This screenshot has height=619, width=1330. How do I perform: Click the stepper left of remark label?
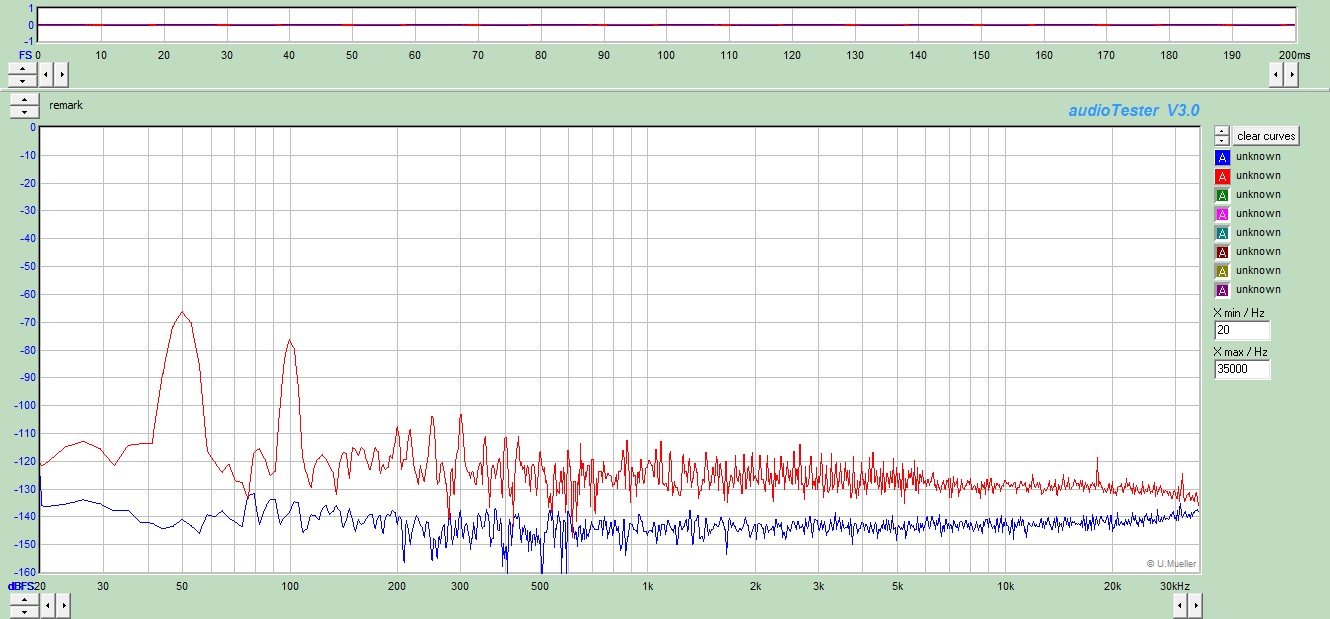point(23,105)
